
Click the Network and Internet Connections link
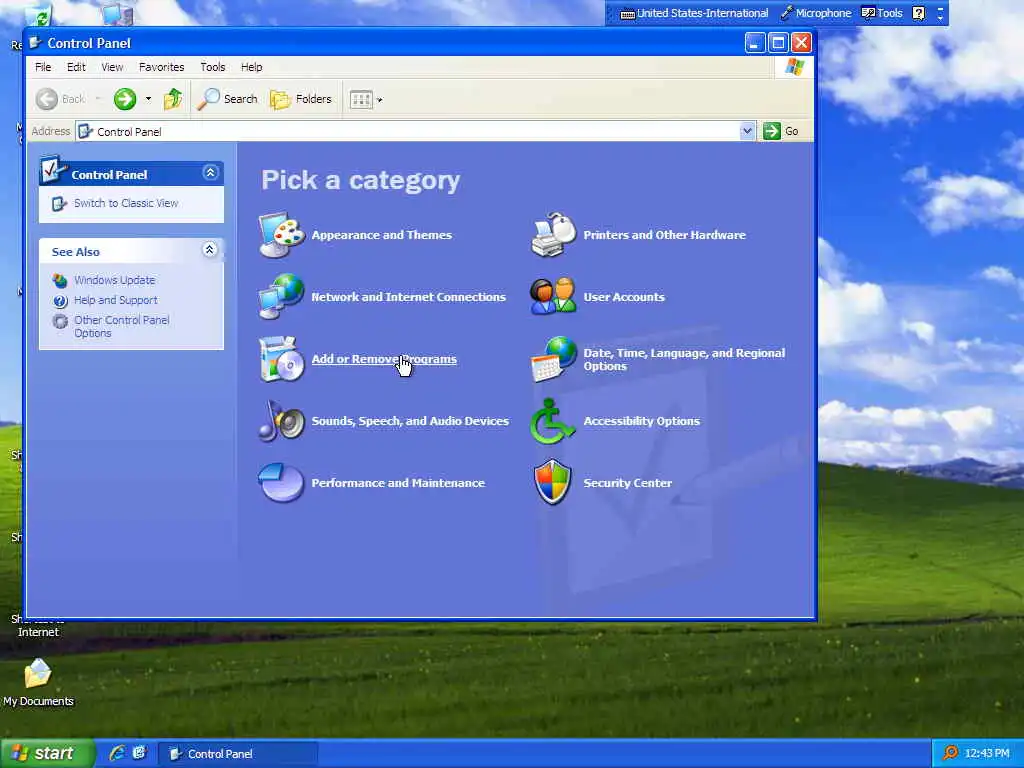(x=409, y=297)
